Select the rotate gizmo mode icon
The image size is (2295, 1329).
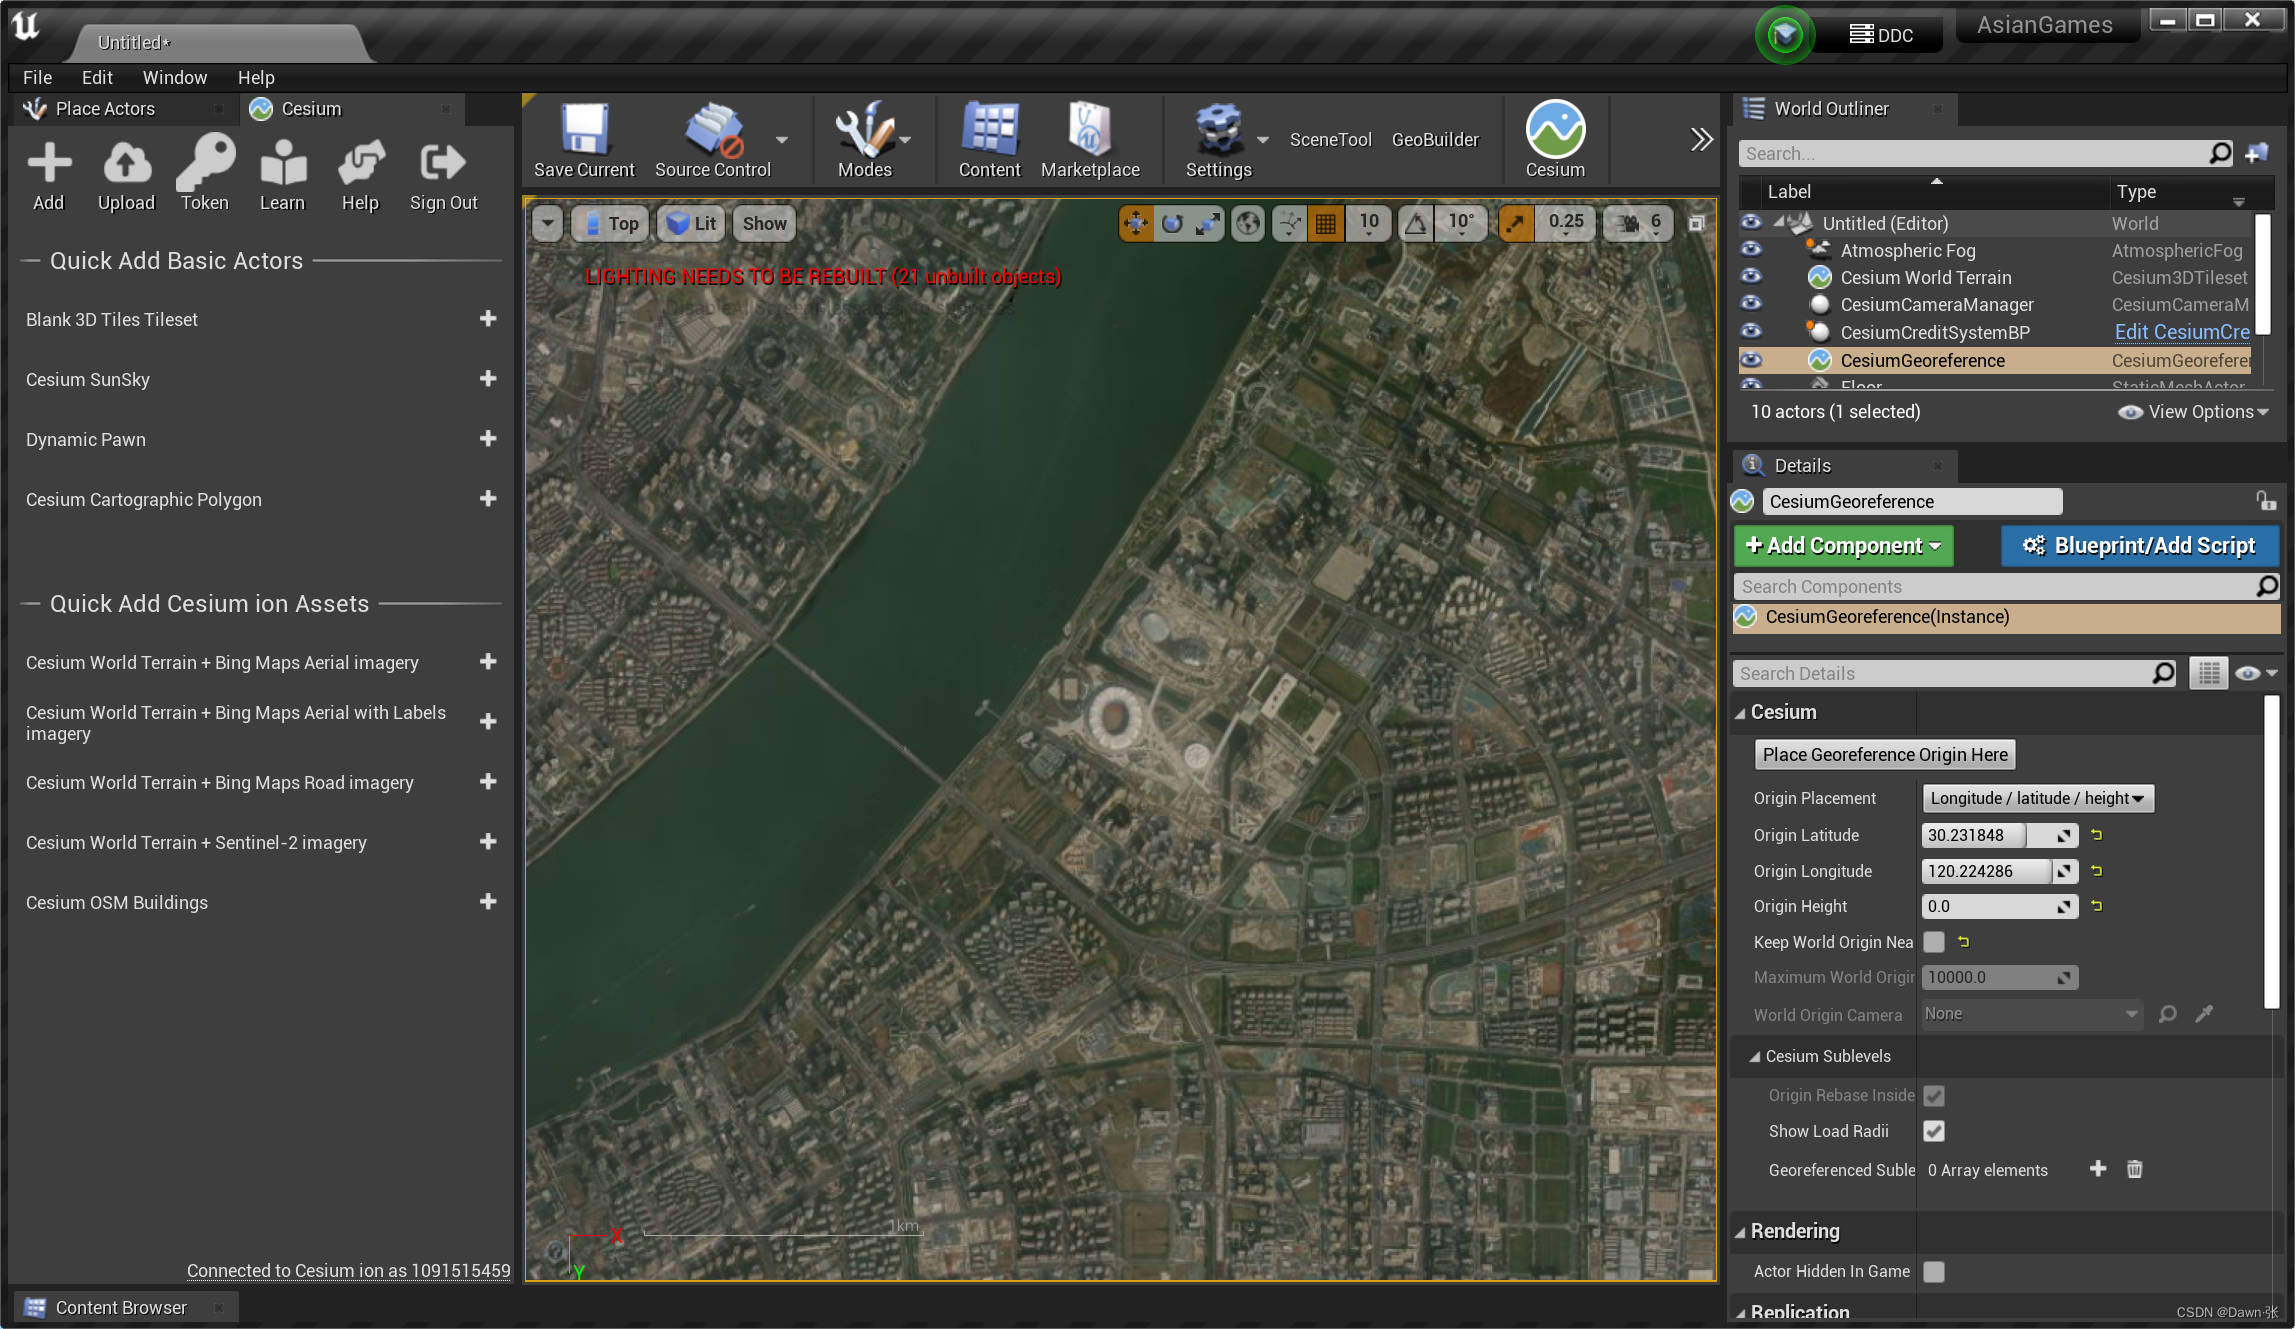tap(1172, 224)
